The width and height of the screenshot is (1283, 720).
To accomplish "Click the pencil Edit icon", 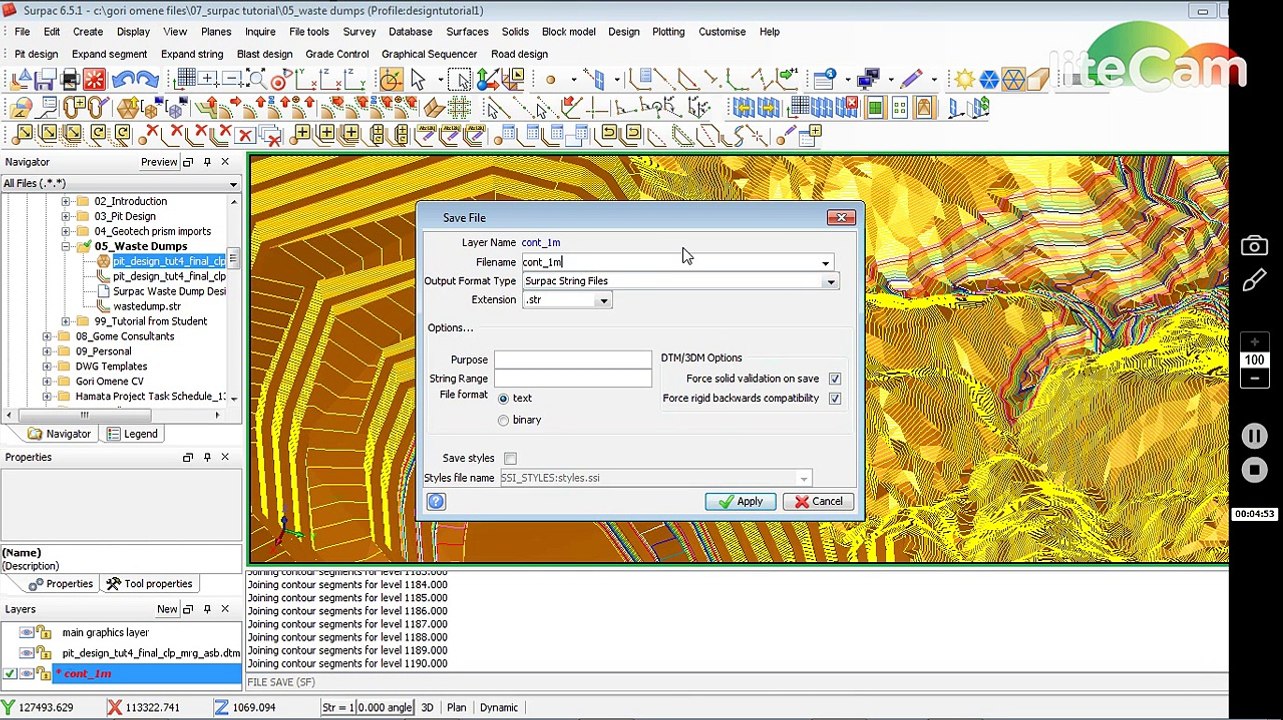I will (911, 80).
